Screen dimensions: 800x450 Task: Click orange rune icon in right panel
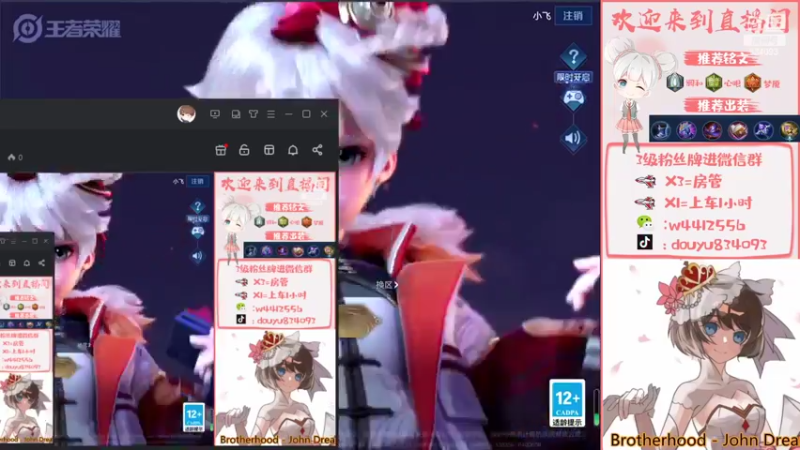pos(753,82)
